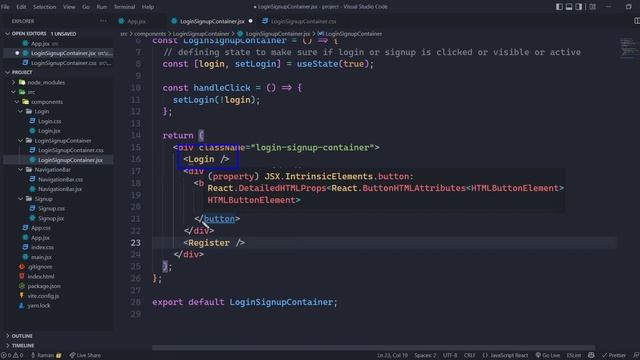The image size is (640, 360).
Task: Click the Prettier status item
Action: [613, 356]
